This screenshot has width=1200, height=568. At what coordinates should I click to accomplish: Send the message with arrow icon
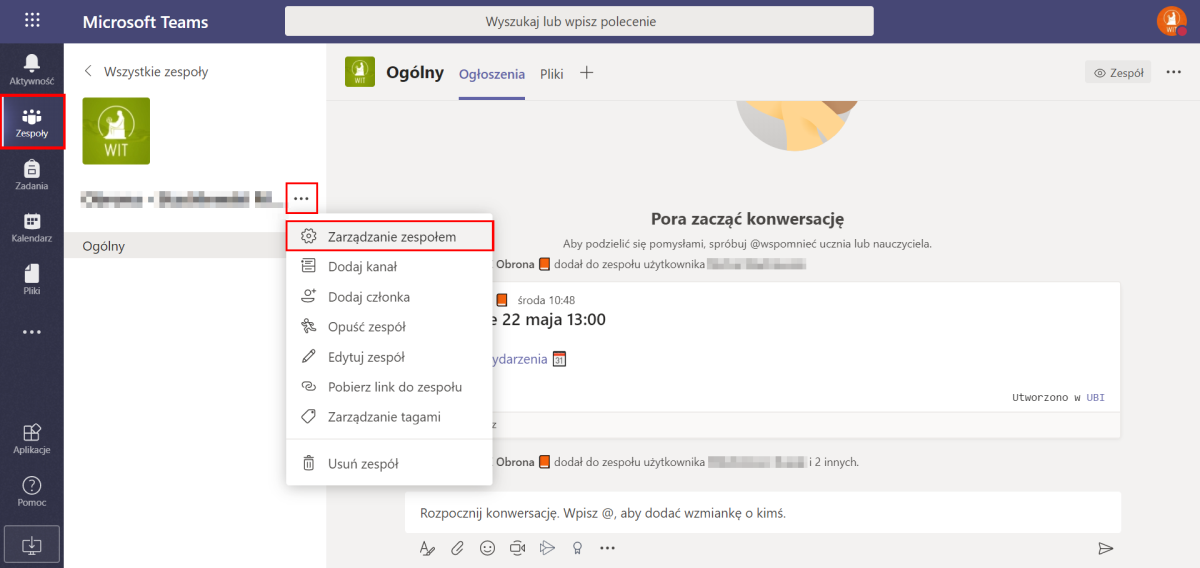click(1105, 548)
